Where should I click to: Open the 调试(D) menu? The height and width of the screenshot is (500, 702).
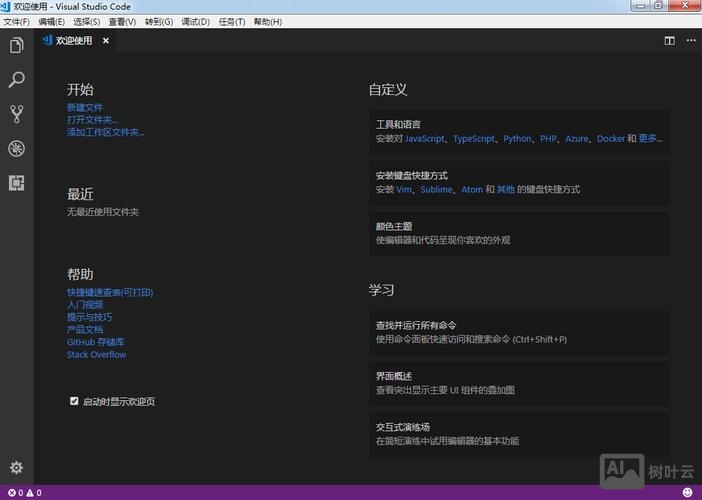click(196, 22)
